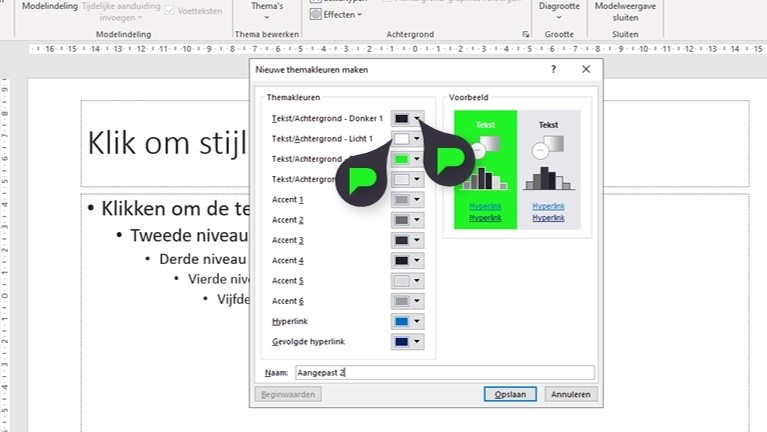Click the slide title placeholder "Klik om stijl"
This screenshot has height=432, width=767.
167,144
